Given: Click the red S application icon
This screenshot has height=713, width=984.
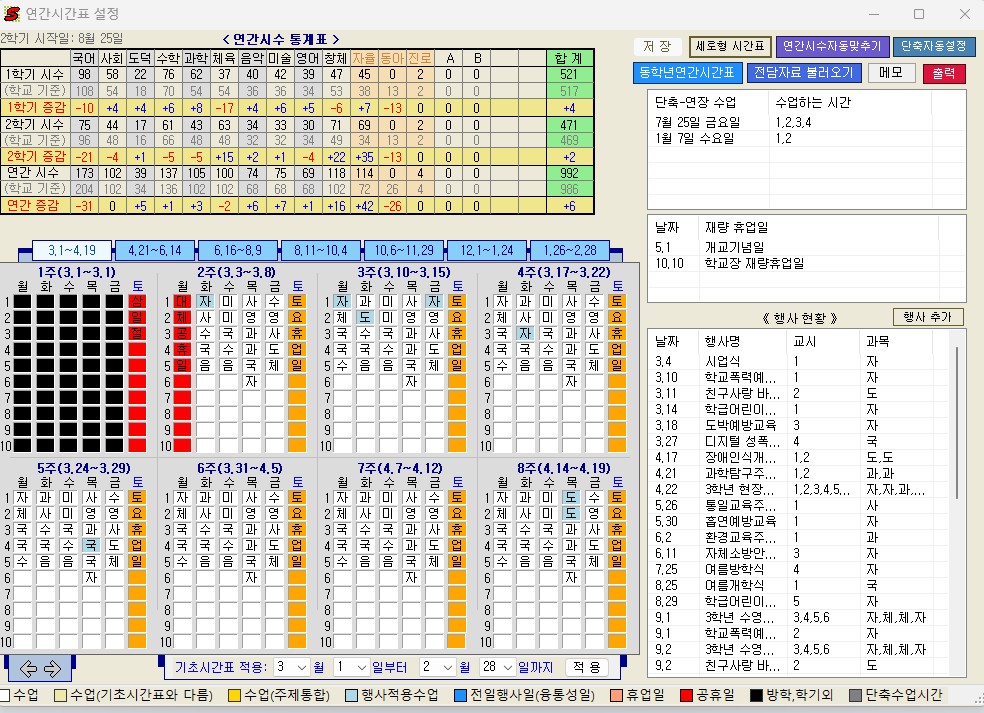Looking at the screenshot, I should pos(11,13).
